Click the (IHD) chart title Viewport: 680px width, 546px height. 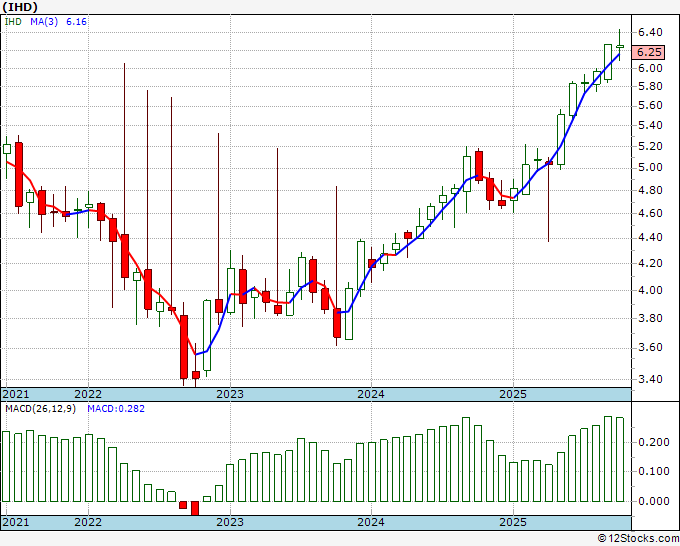[x=20, y=7]
